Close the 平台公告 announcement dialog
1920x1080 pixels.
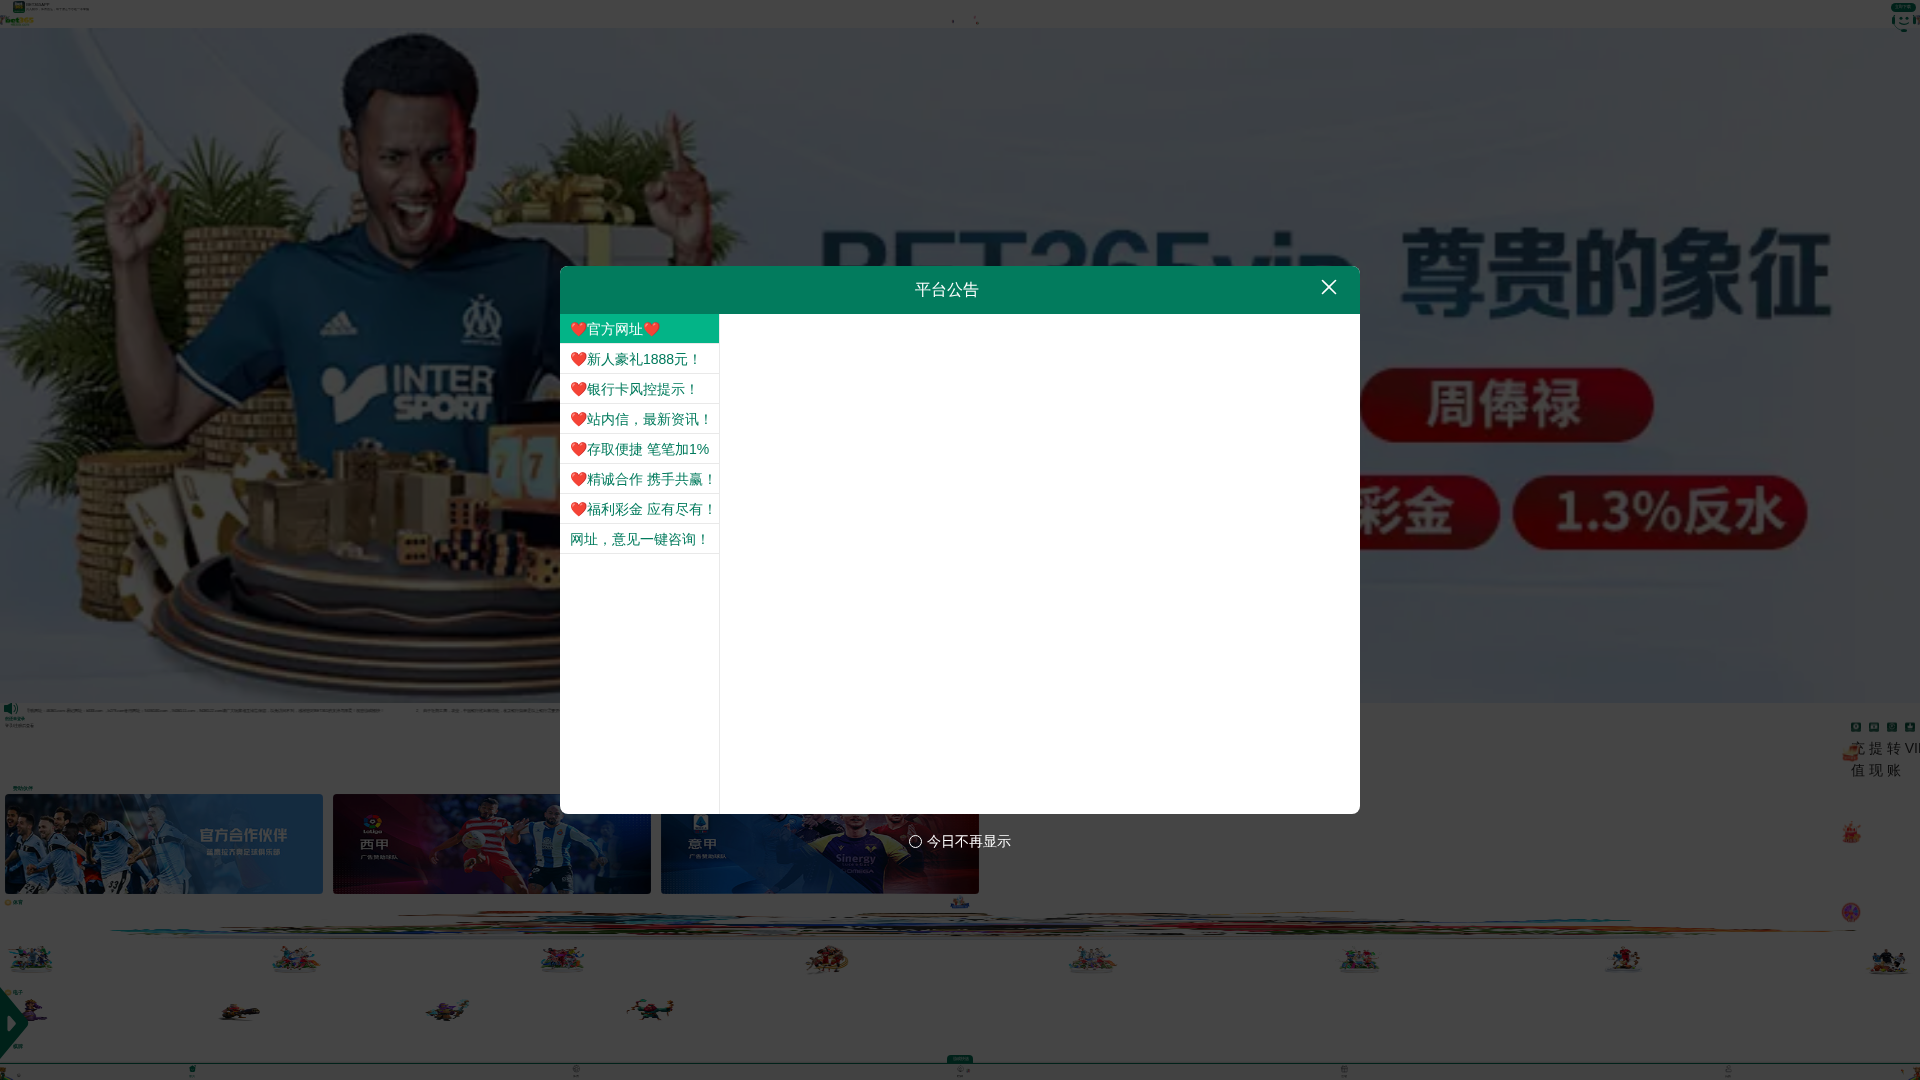(x=1328, y=288)
